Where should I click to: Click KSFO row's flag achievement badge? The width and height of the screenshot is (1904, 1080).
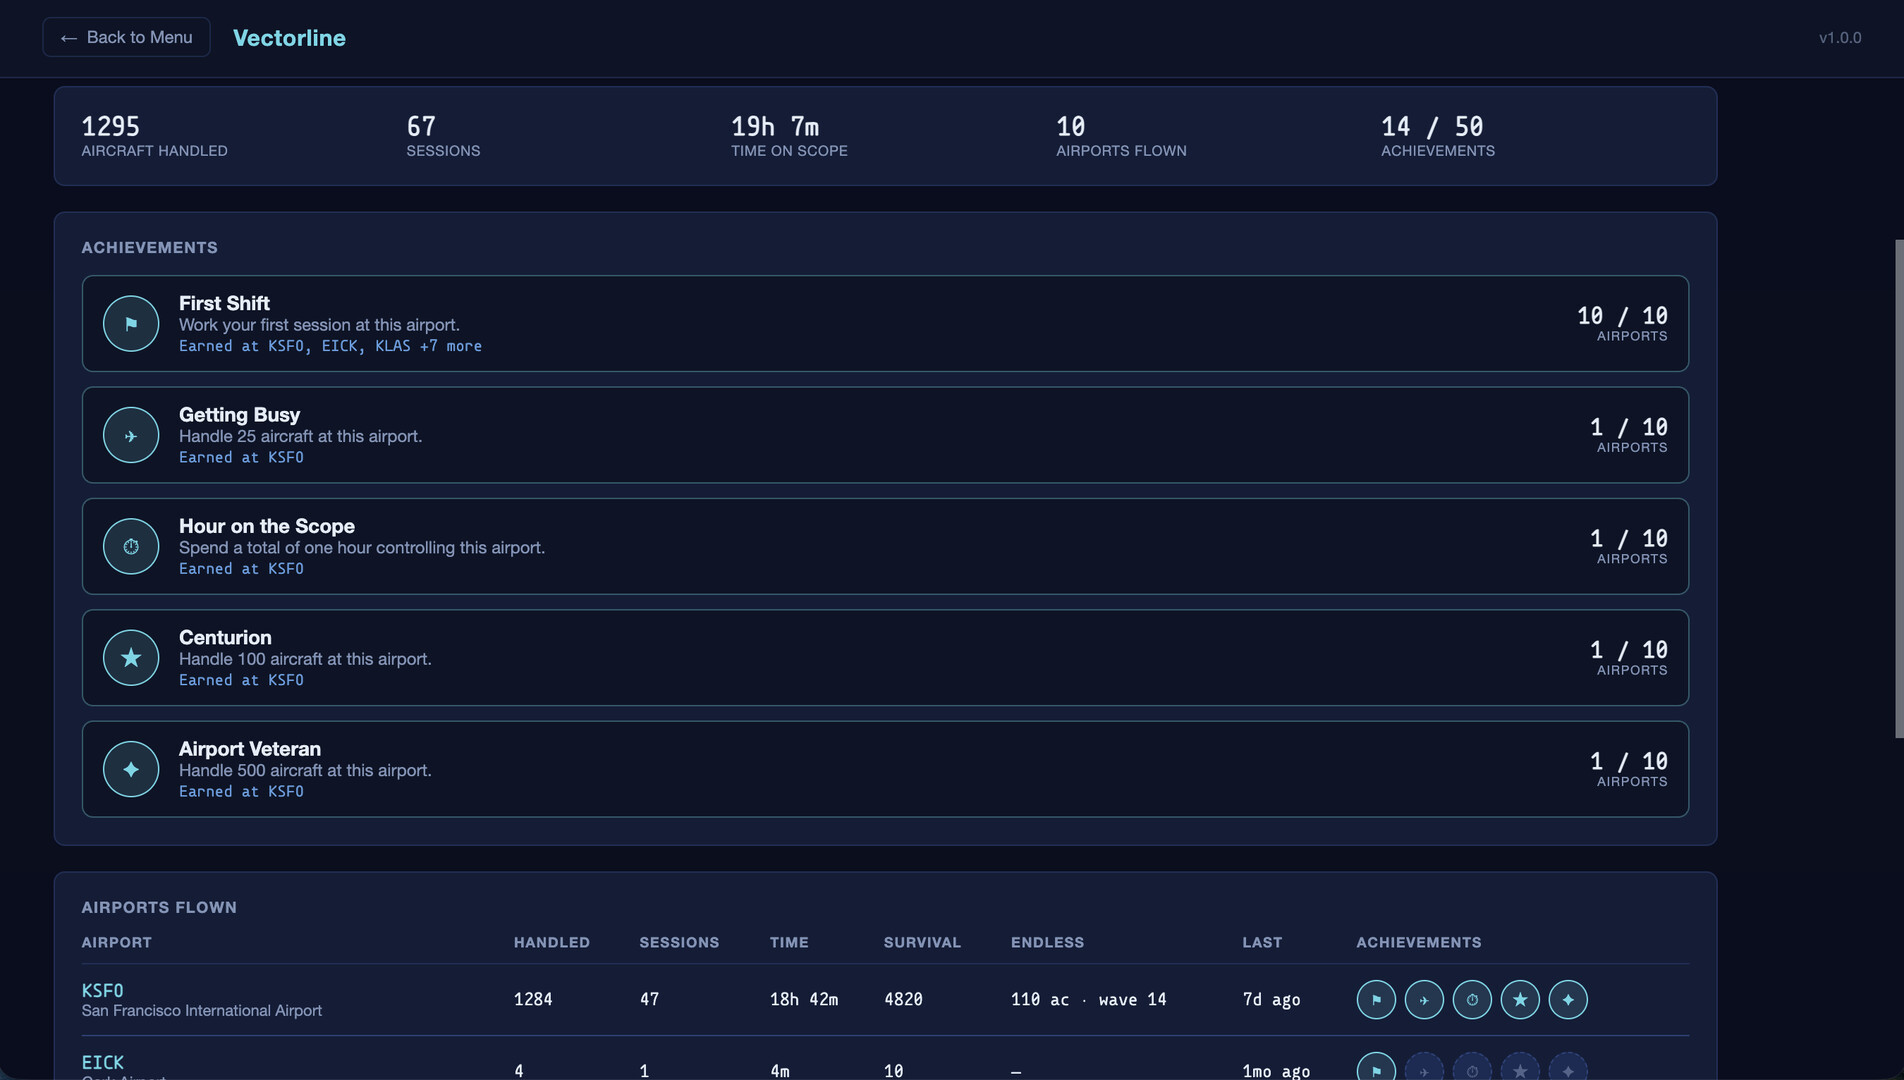(x=1376, y=999)
